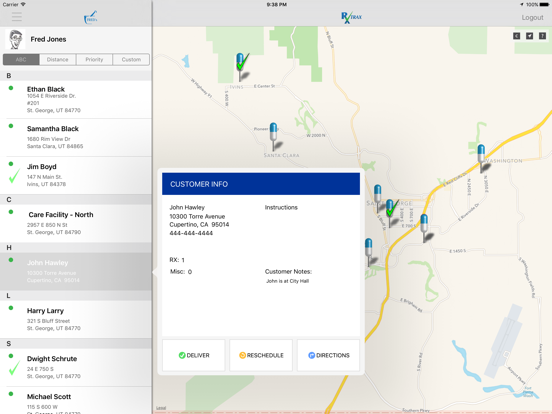
Task: Tap green status dot for John Hawley
Action: (x=11, y=260)
